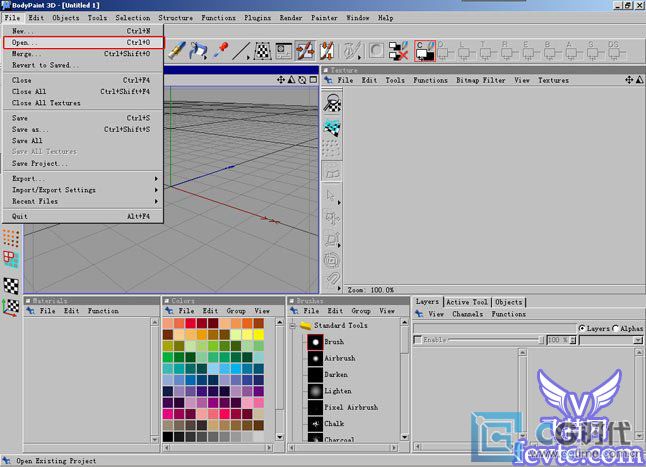Click the multi-channel brush X icon

[x=398, y=51]
